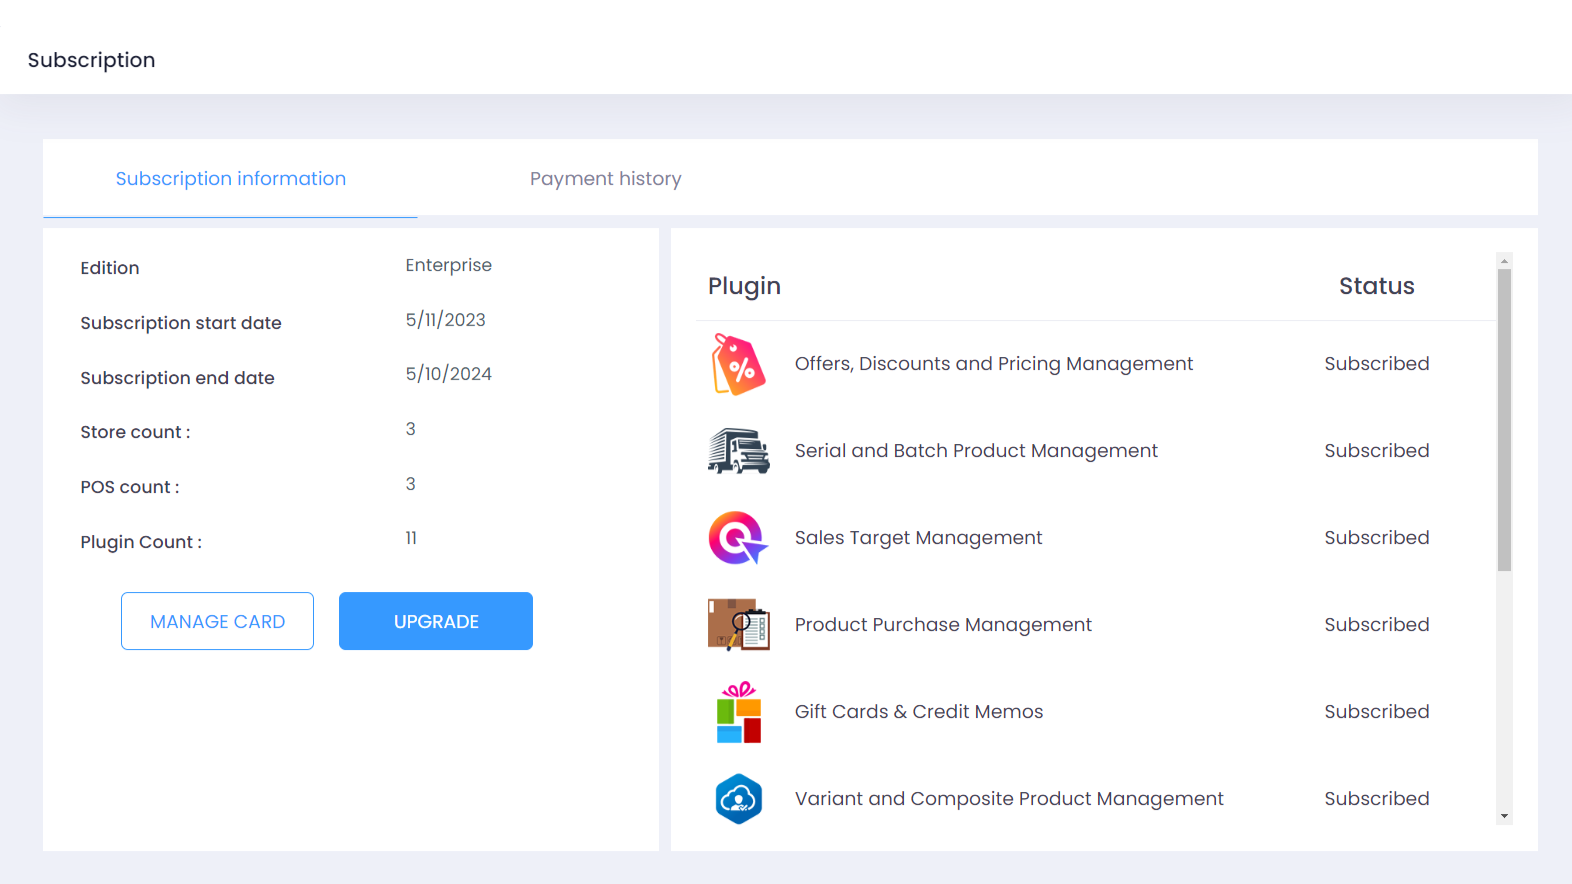Click the plugin list scrollbar thumb
1572x884 pixels.
coord(1504,420)
